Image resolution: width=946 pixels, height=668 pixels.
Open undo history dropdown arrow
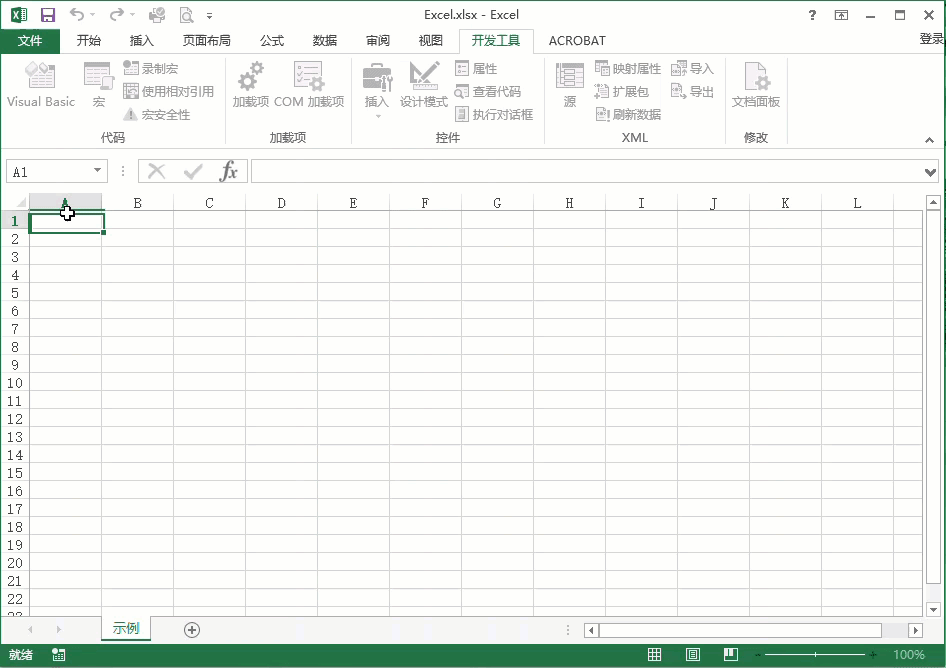(92, 15)
